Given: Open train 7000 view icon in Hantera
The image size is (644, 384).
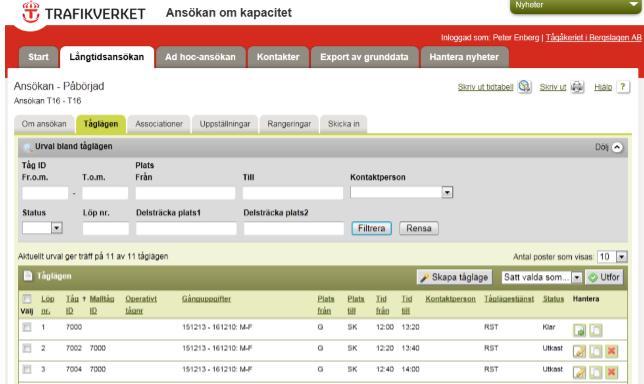Looking at the screenshot, I should pos(579,330).
